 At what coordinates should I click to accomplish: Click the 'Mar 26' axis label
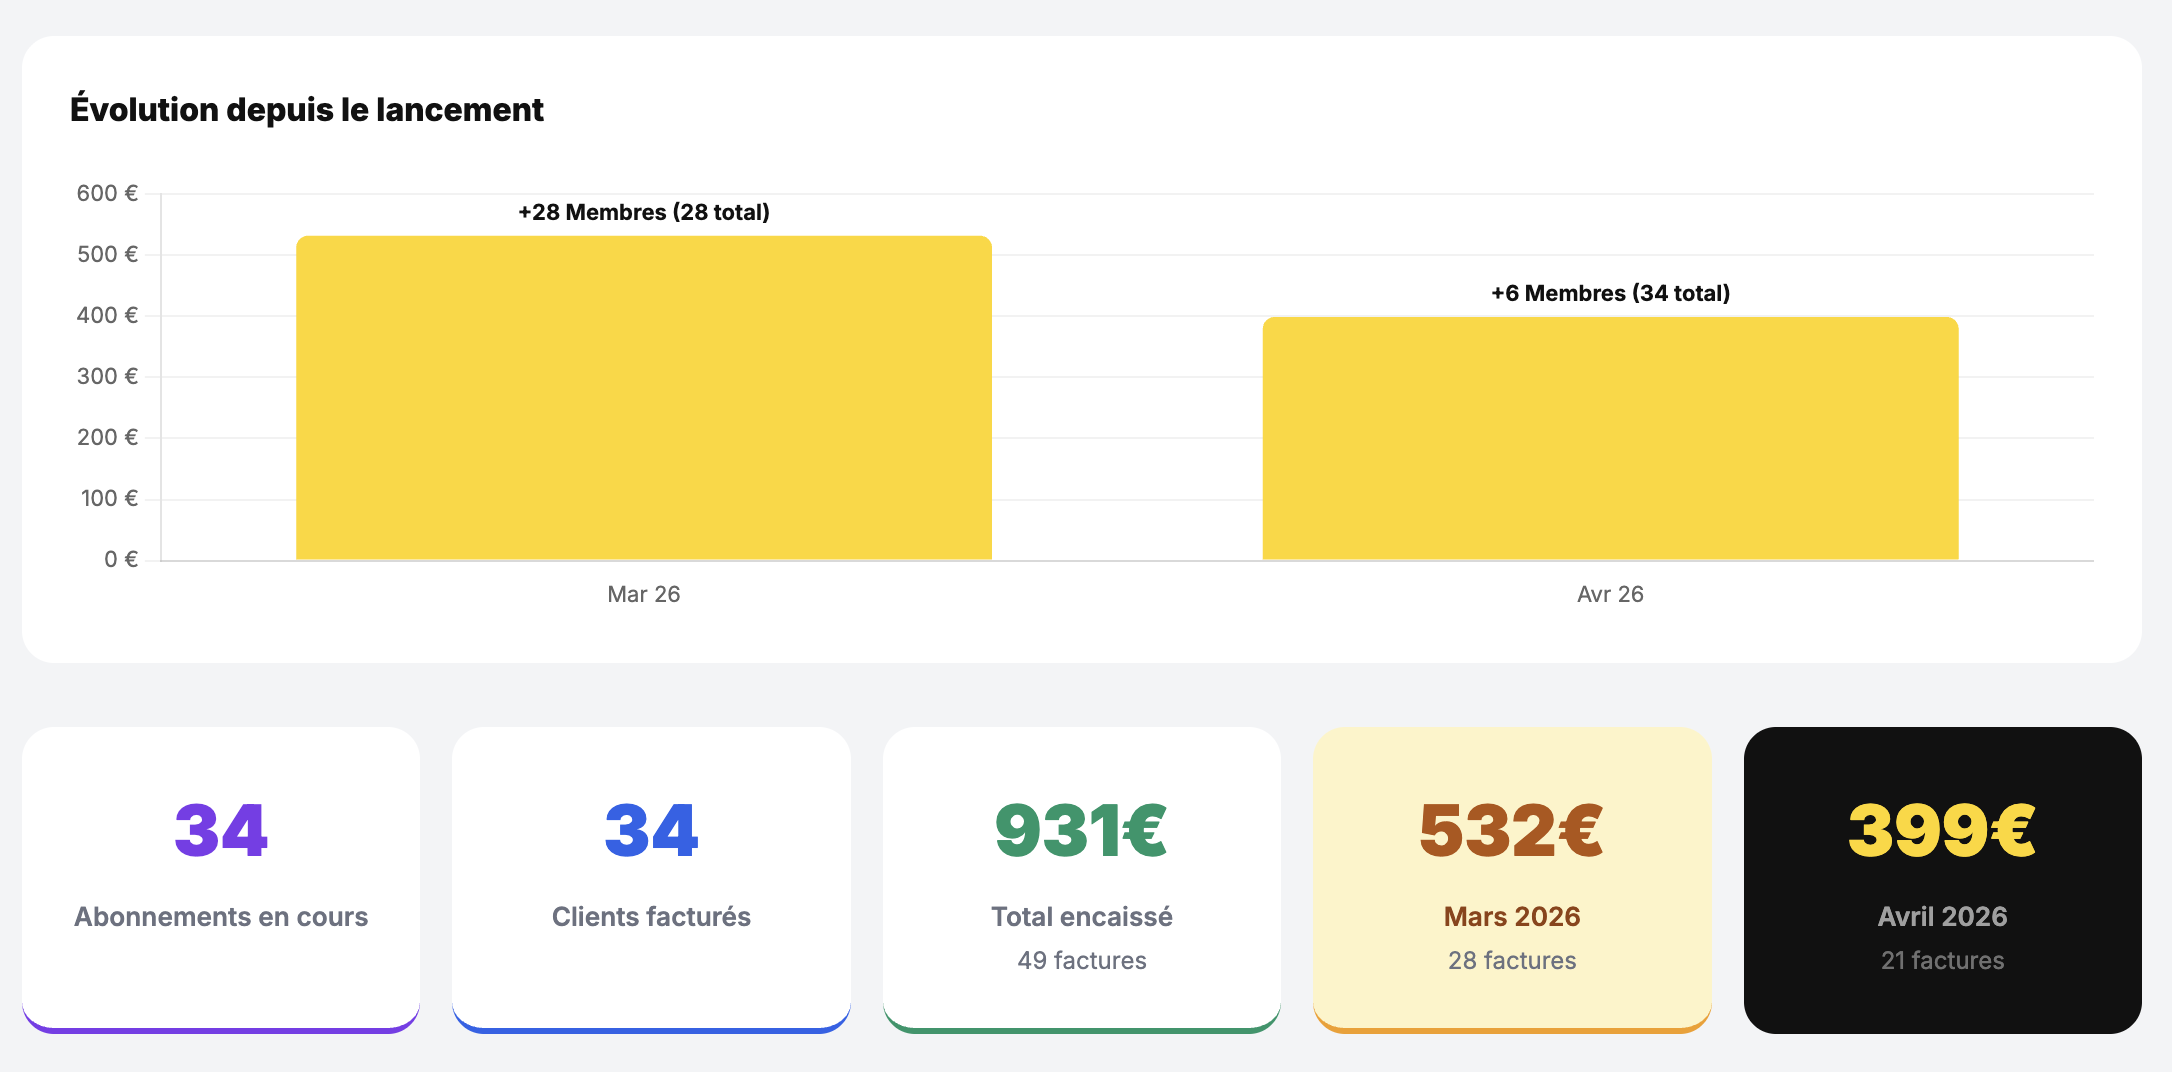click(x=644, y=594)
